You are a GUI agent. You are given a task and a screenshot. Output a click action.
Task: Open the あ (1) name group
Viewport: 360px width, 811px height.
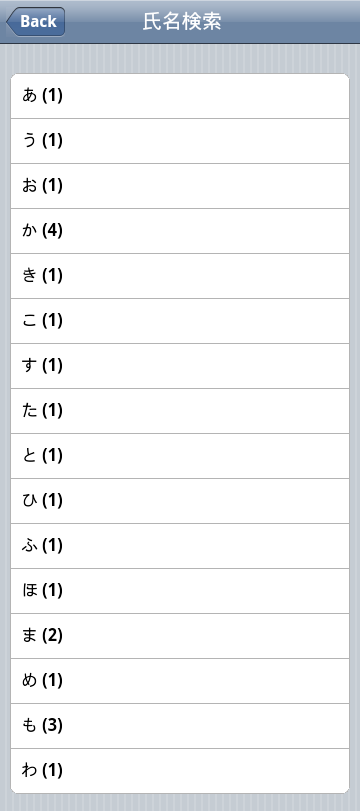[180, 96]
